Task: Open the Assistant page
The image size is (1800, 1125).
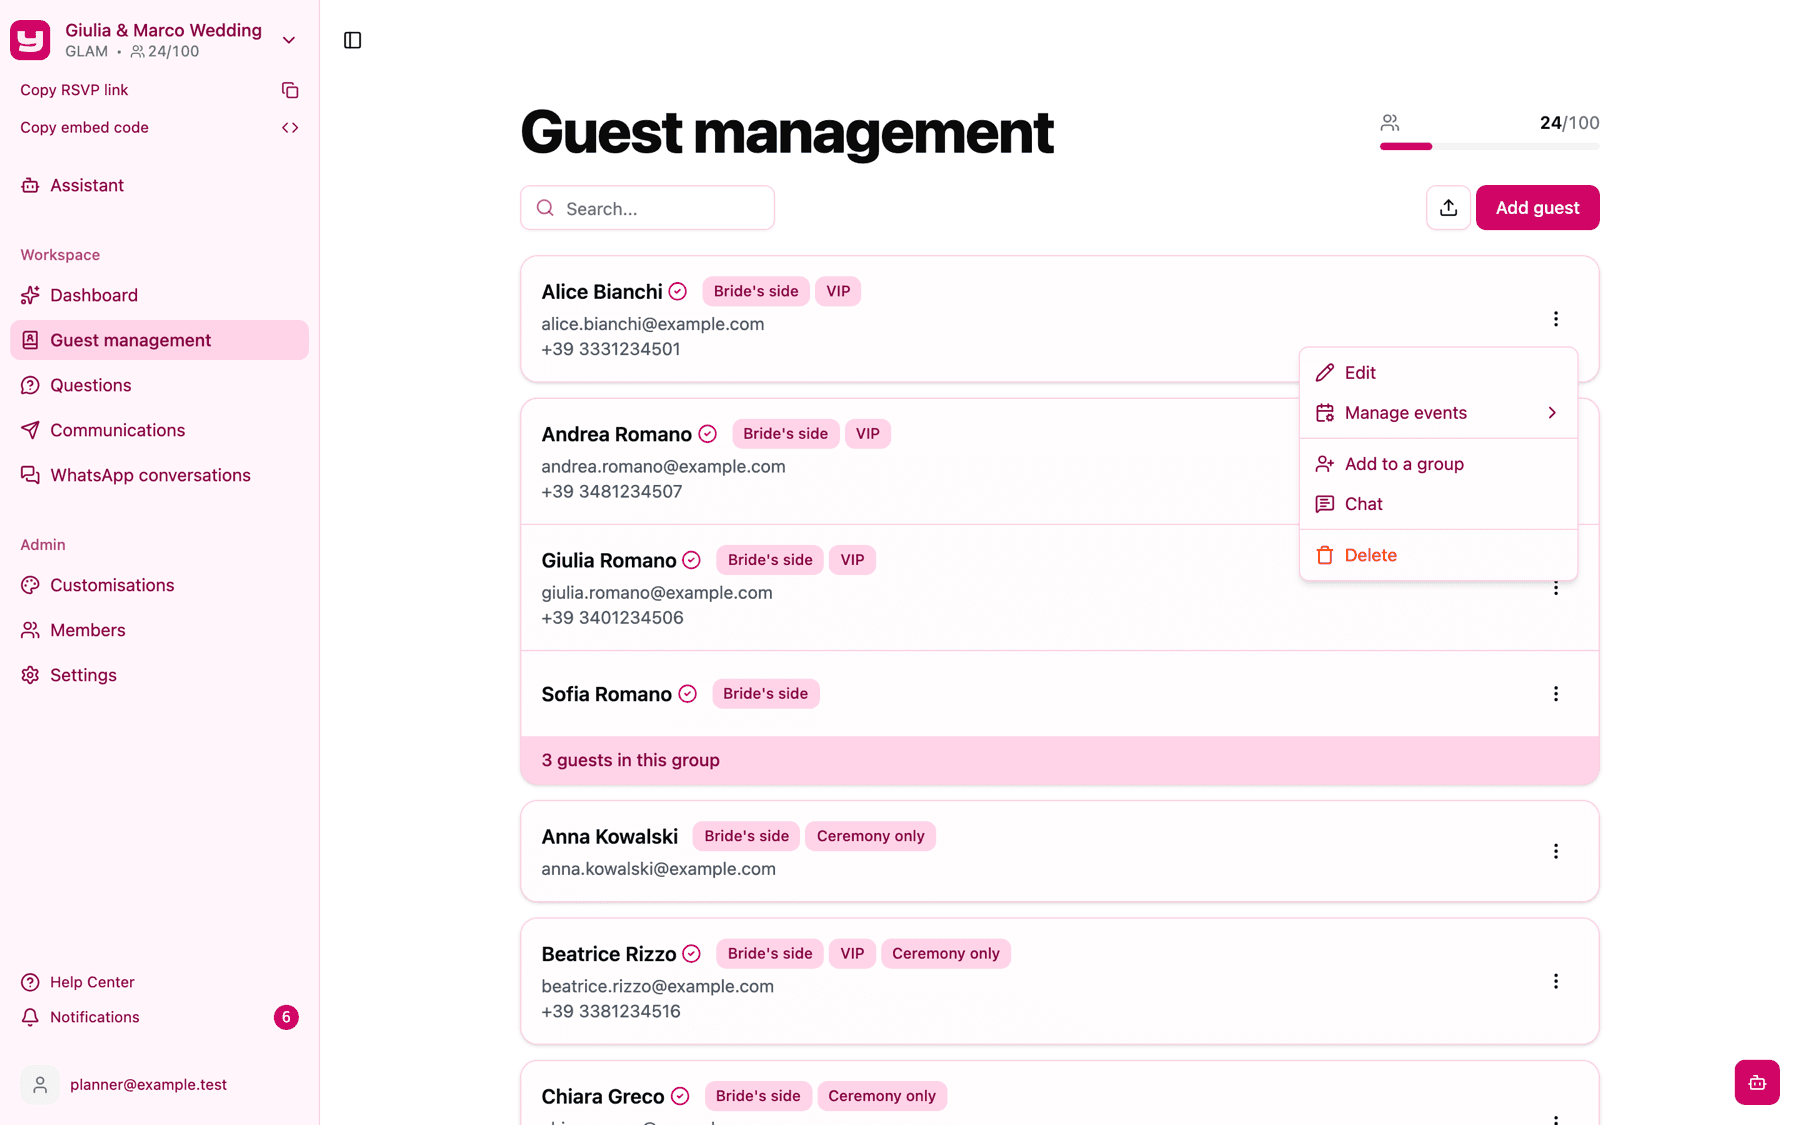Action: pyautogui.click(x=160, y=185)
